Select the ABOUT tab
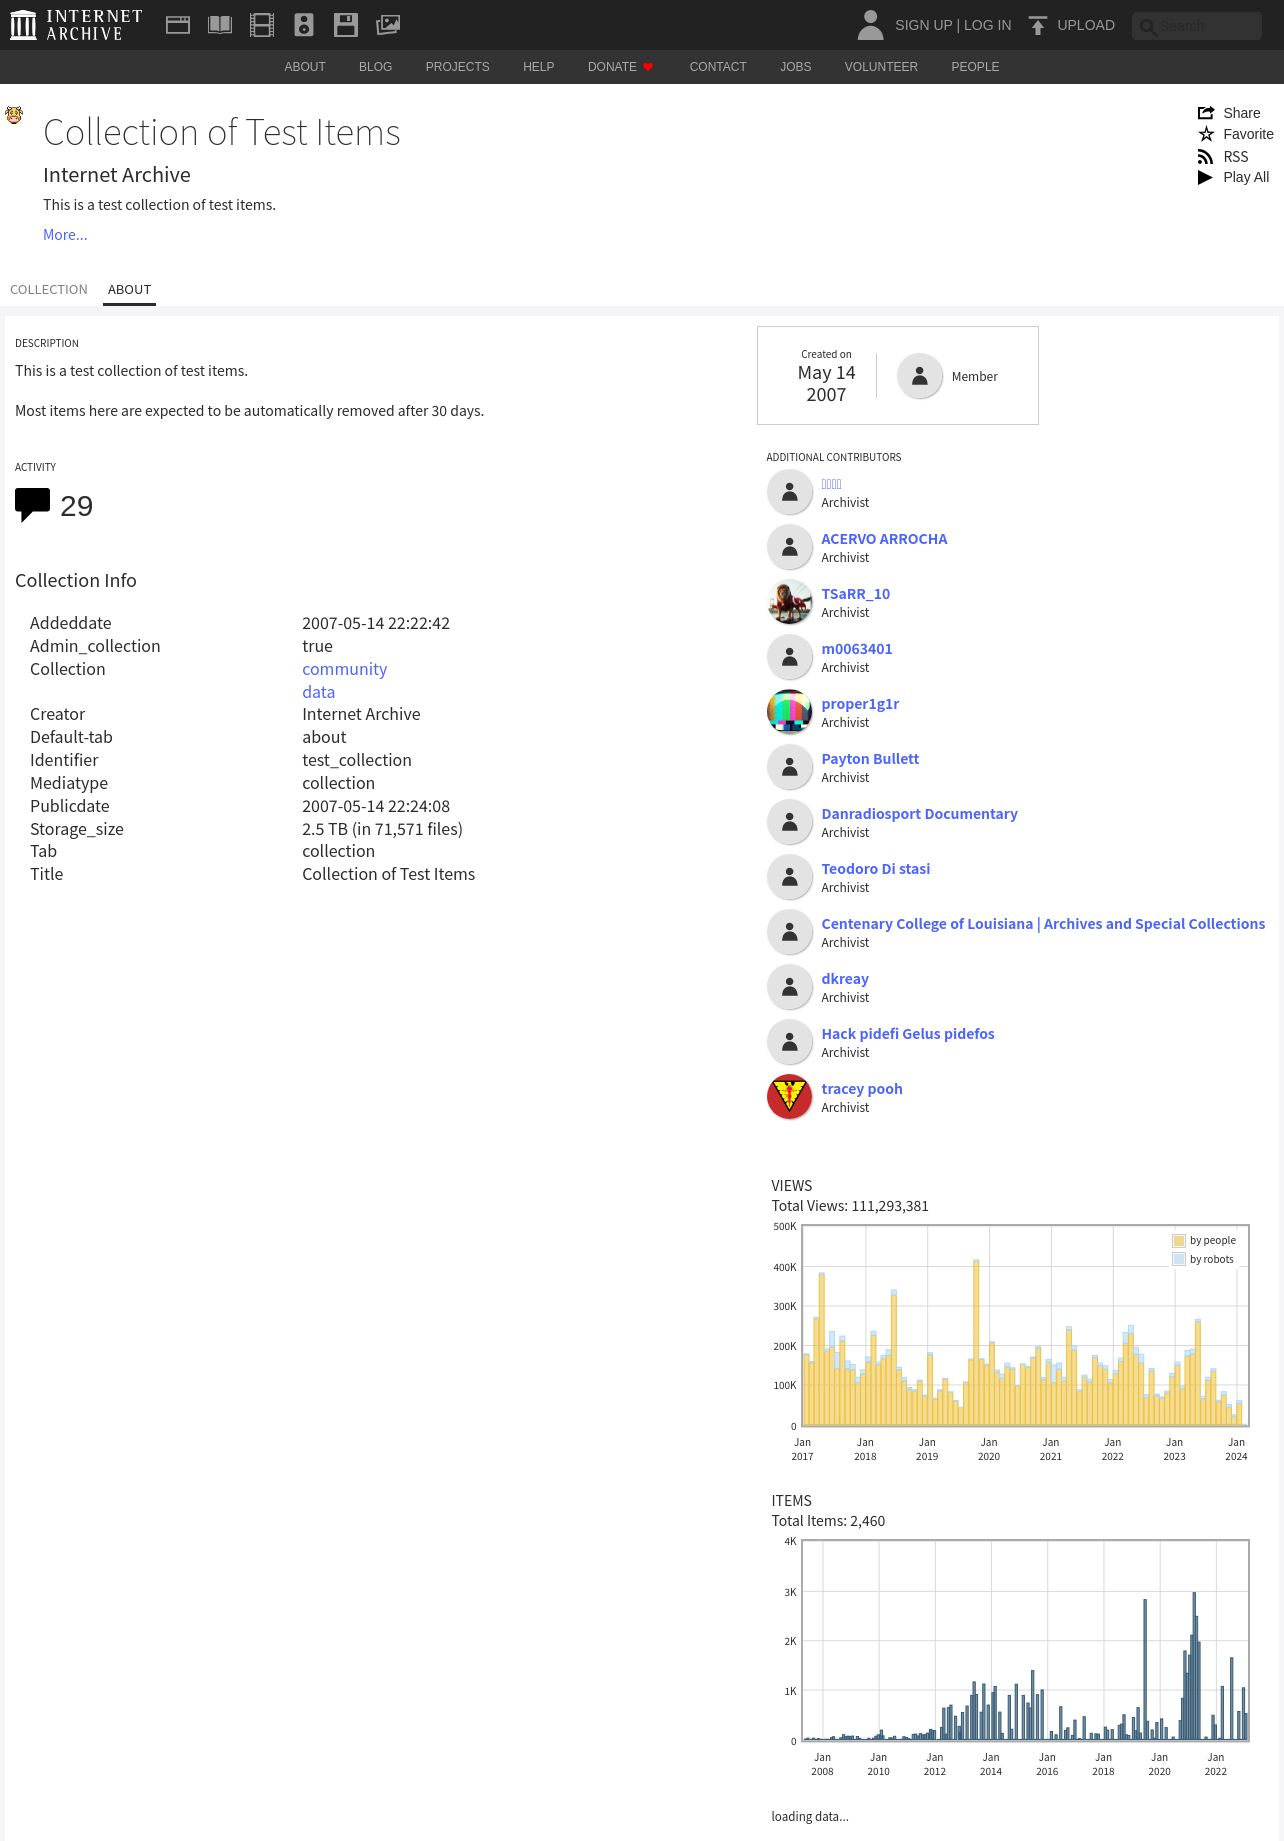 tap(130, 290)
